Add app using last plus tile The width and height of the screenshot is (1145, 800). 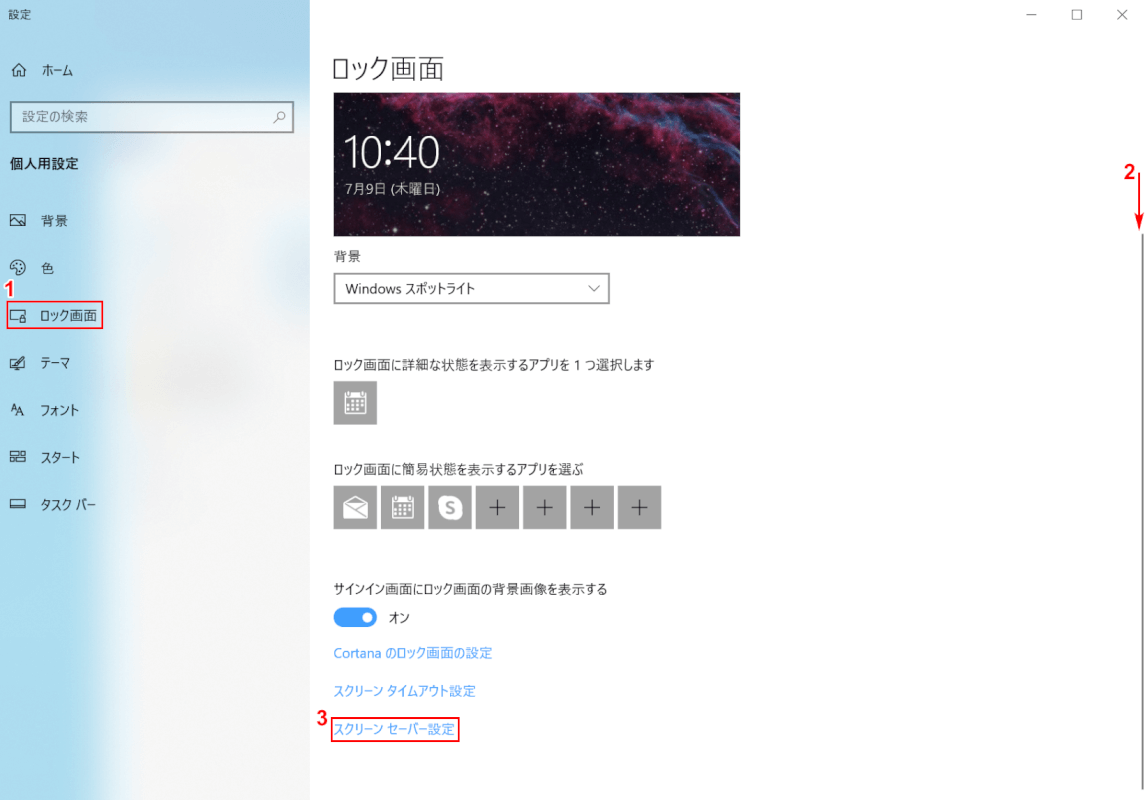(639, 507)
